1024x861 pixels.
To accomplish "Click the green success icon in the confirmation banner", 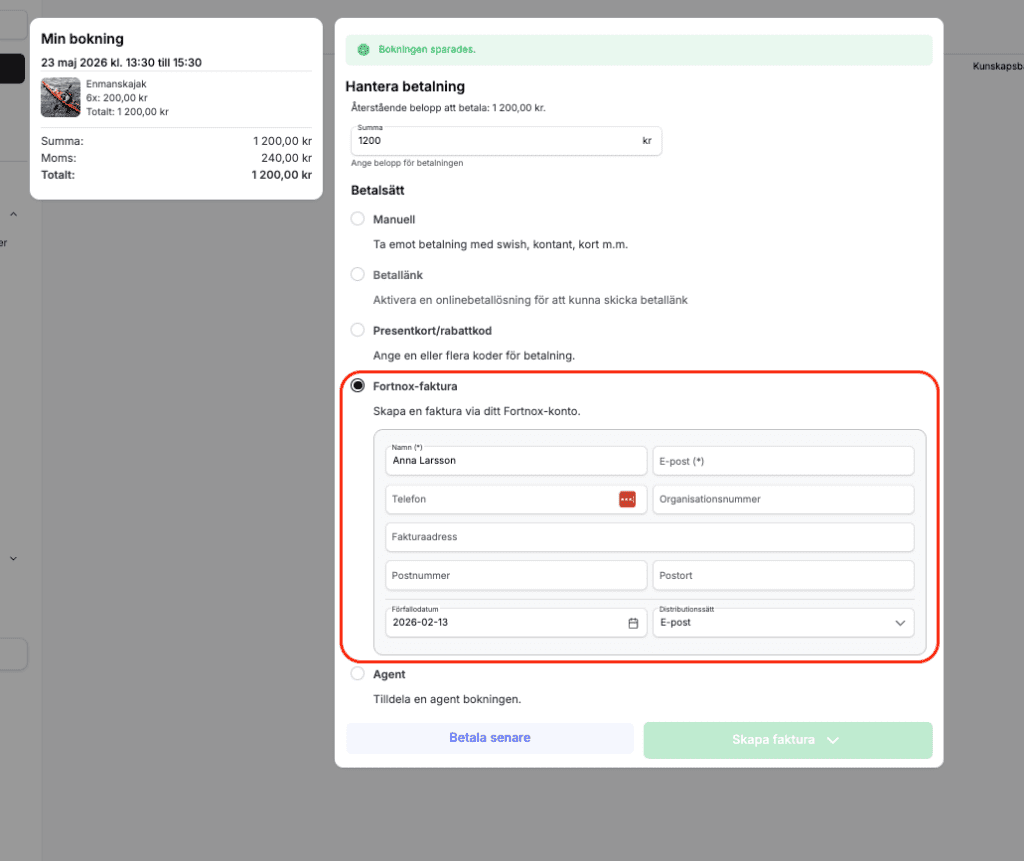I will tap(365, 49).
